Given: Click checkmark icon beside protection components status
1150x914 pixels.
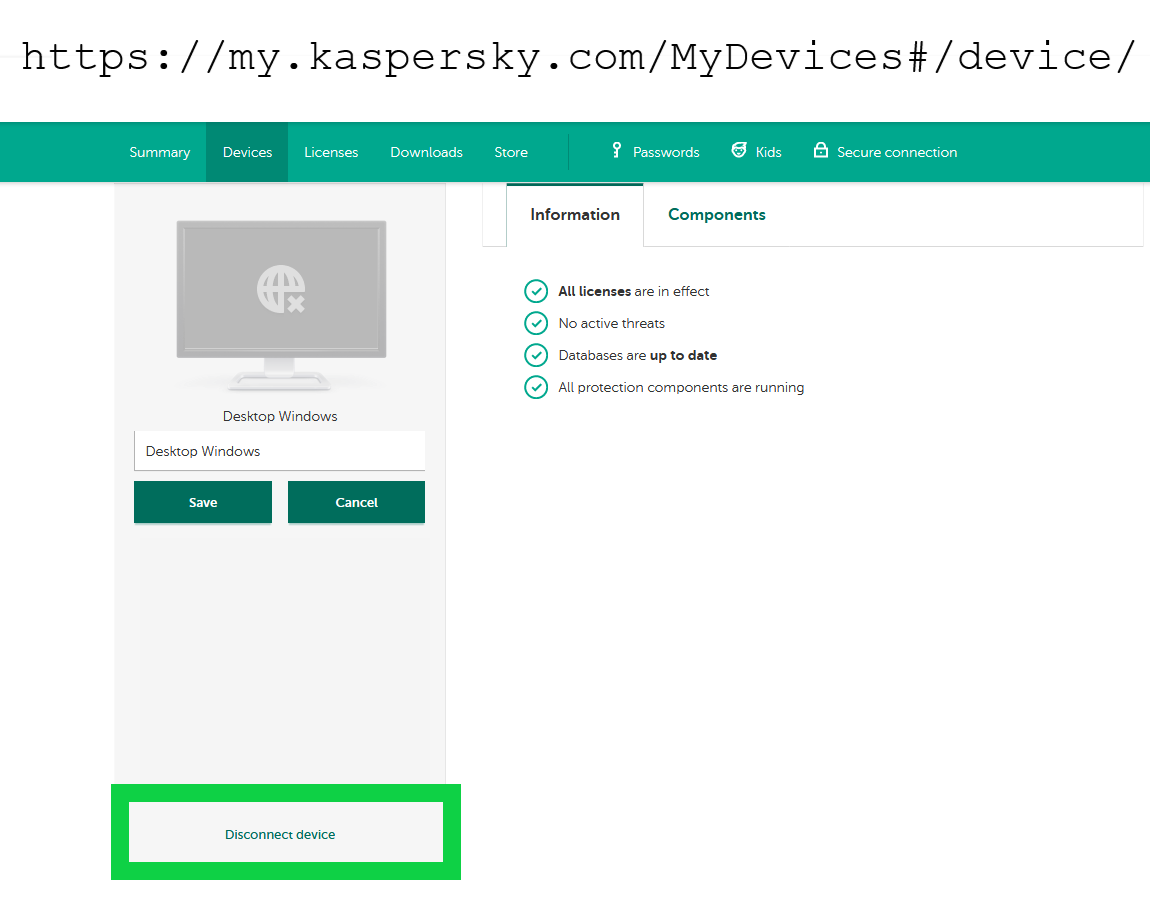Looking at the screenshot, I should coord(536,387).
